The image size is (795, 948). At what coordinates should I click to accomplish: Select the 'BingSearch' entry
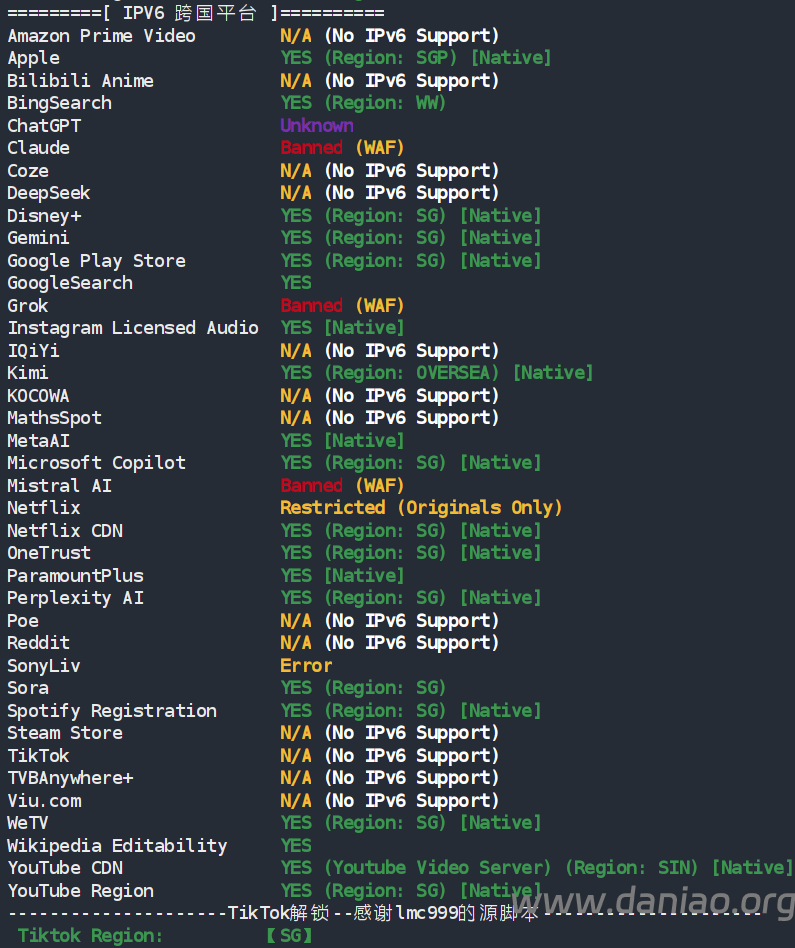click(x=59, y=103)
